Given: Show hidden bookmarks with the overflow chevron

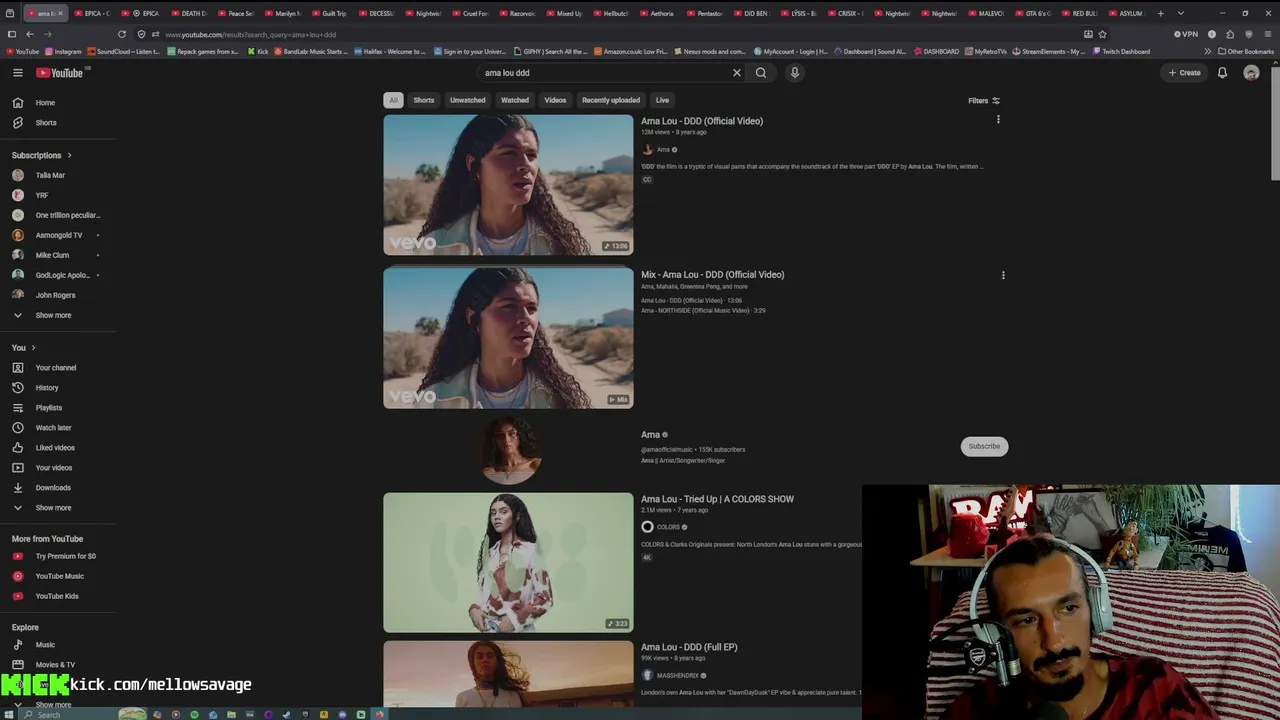Looking at the screenshot, I should [1207, 51].
